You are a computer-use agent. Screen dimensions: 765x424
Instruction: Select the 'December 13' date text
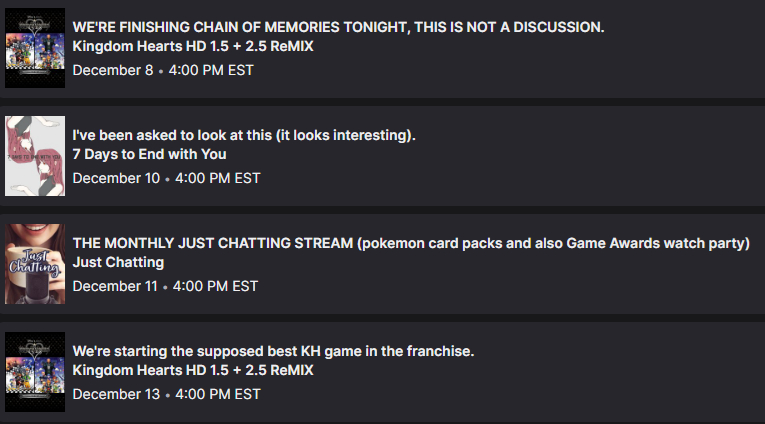(116, 394)
